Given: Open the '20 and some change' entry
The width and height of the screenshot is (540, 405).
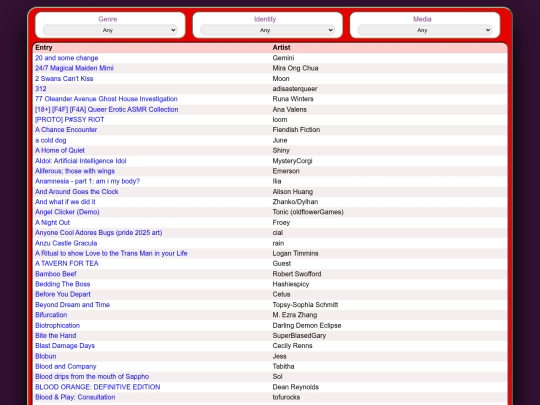Looking at the screenshot, I should tap(66, 58).
